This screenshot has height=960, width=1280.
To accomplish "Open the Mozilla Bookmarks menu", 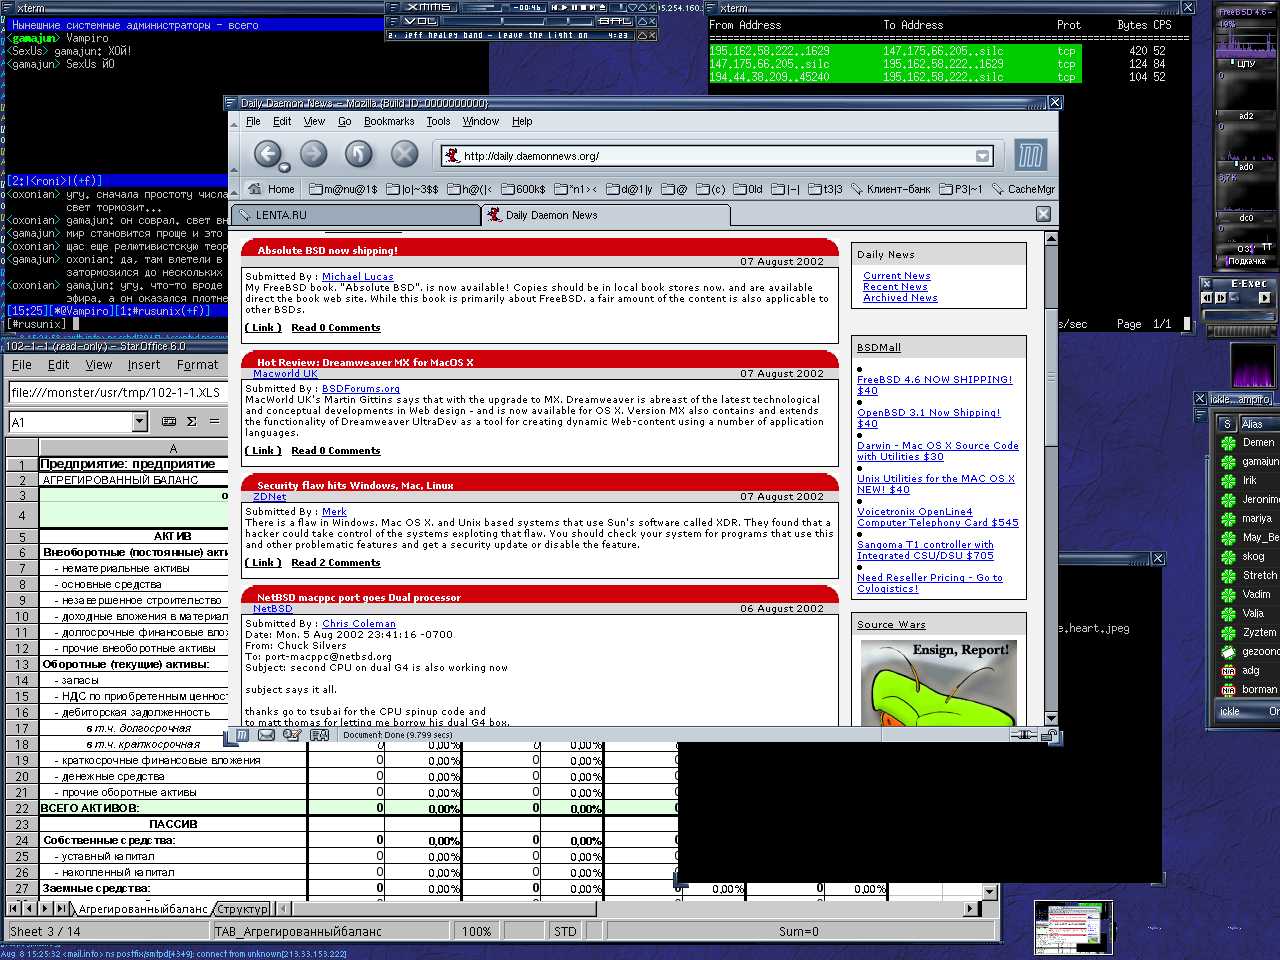I will (x=389, y=121).
